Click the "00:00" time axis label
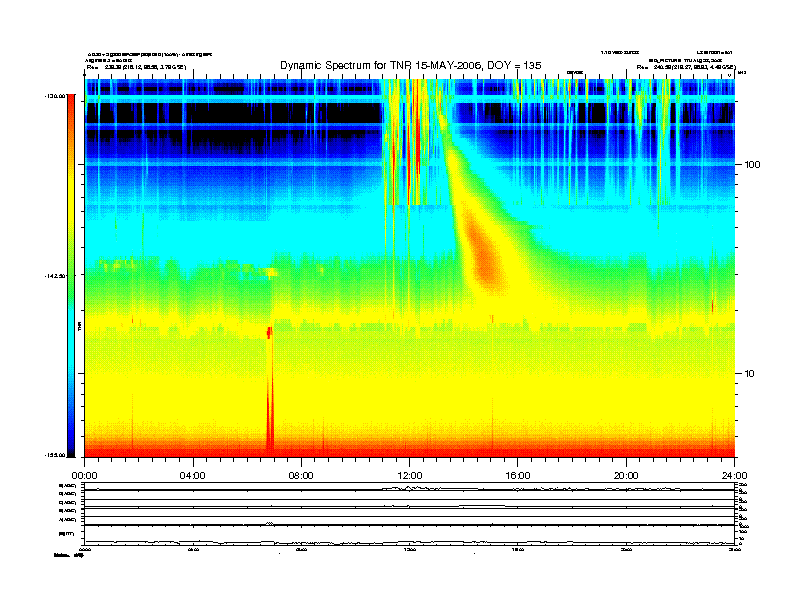This screenshot has width=792, height=612. click(x=84, y=476)
